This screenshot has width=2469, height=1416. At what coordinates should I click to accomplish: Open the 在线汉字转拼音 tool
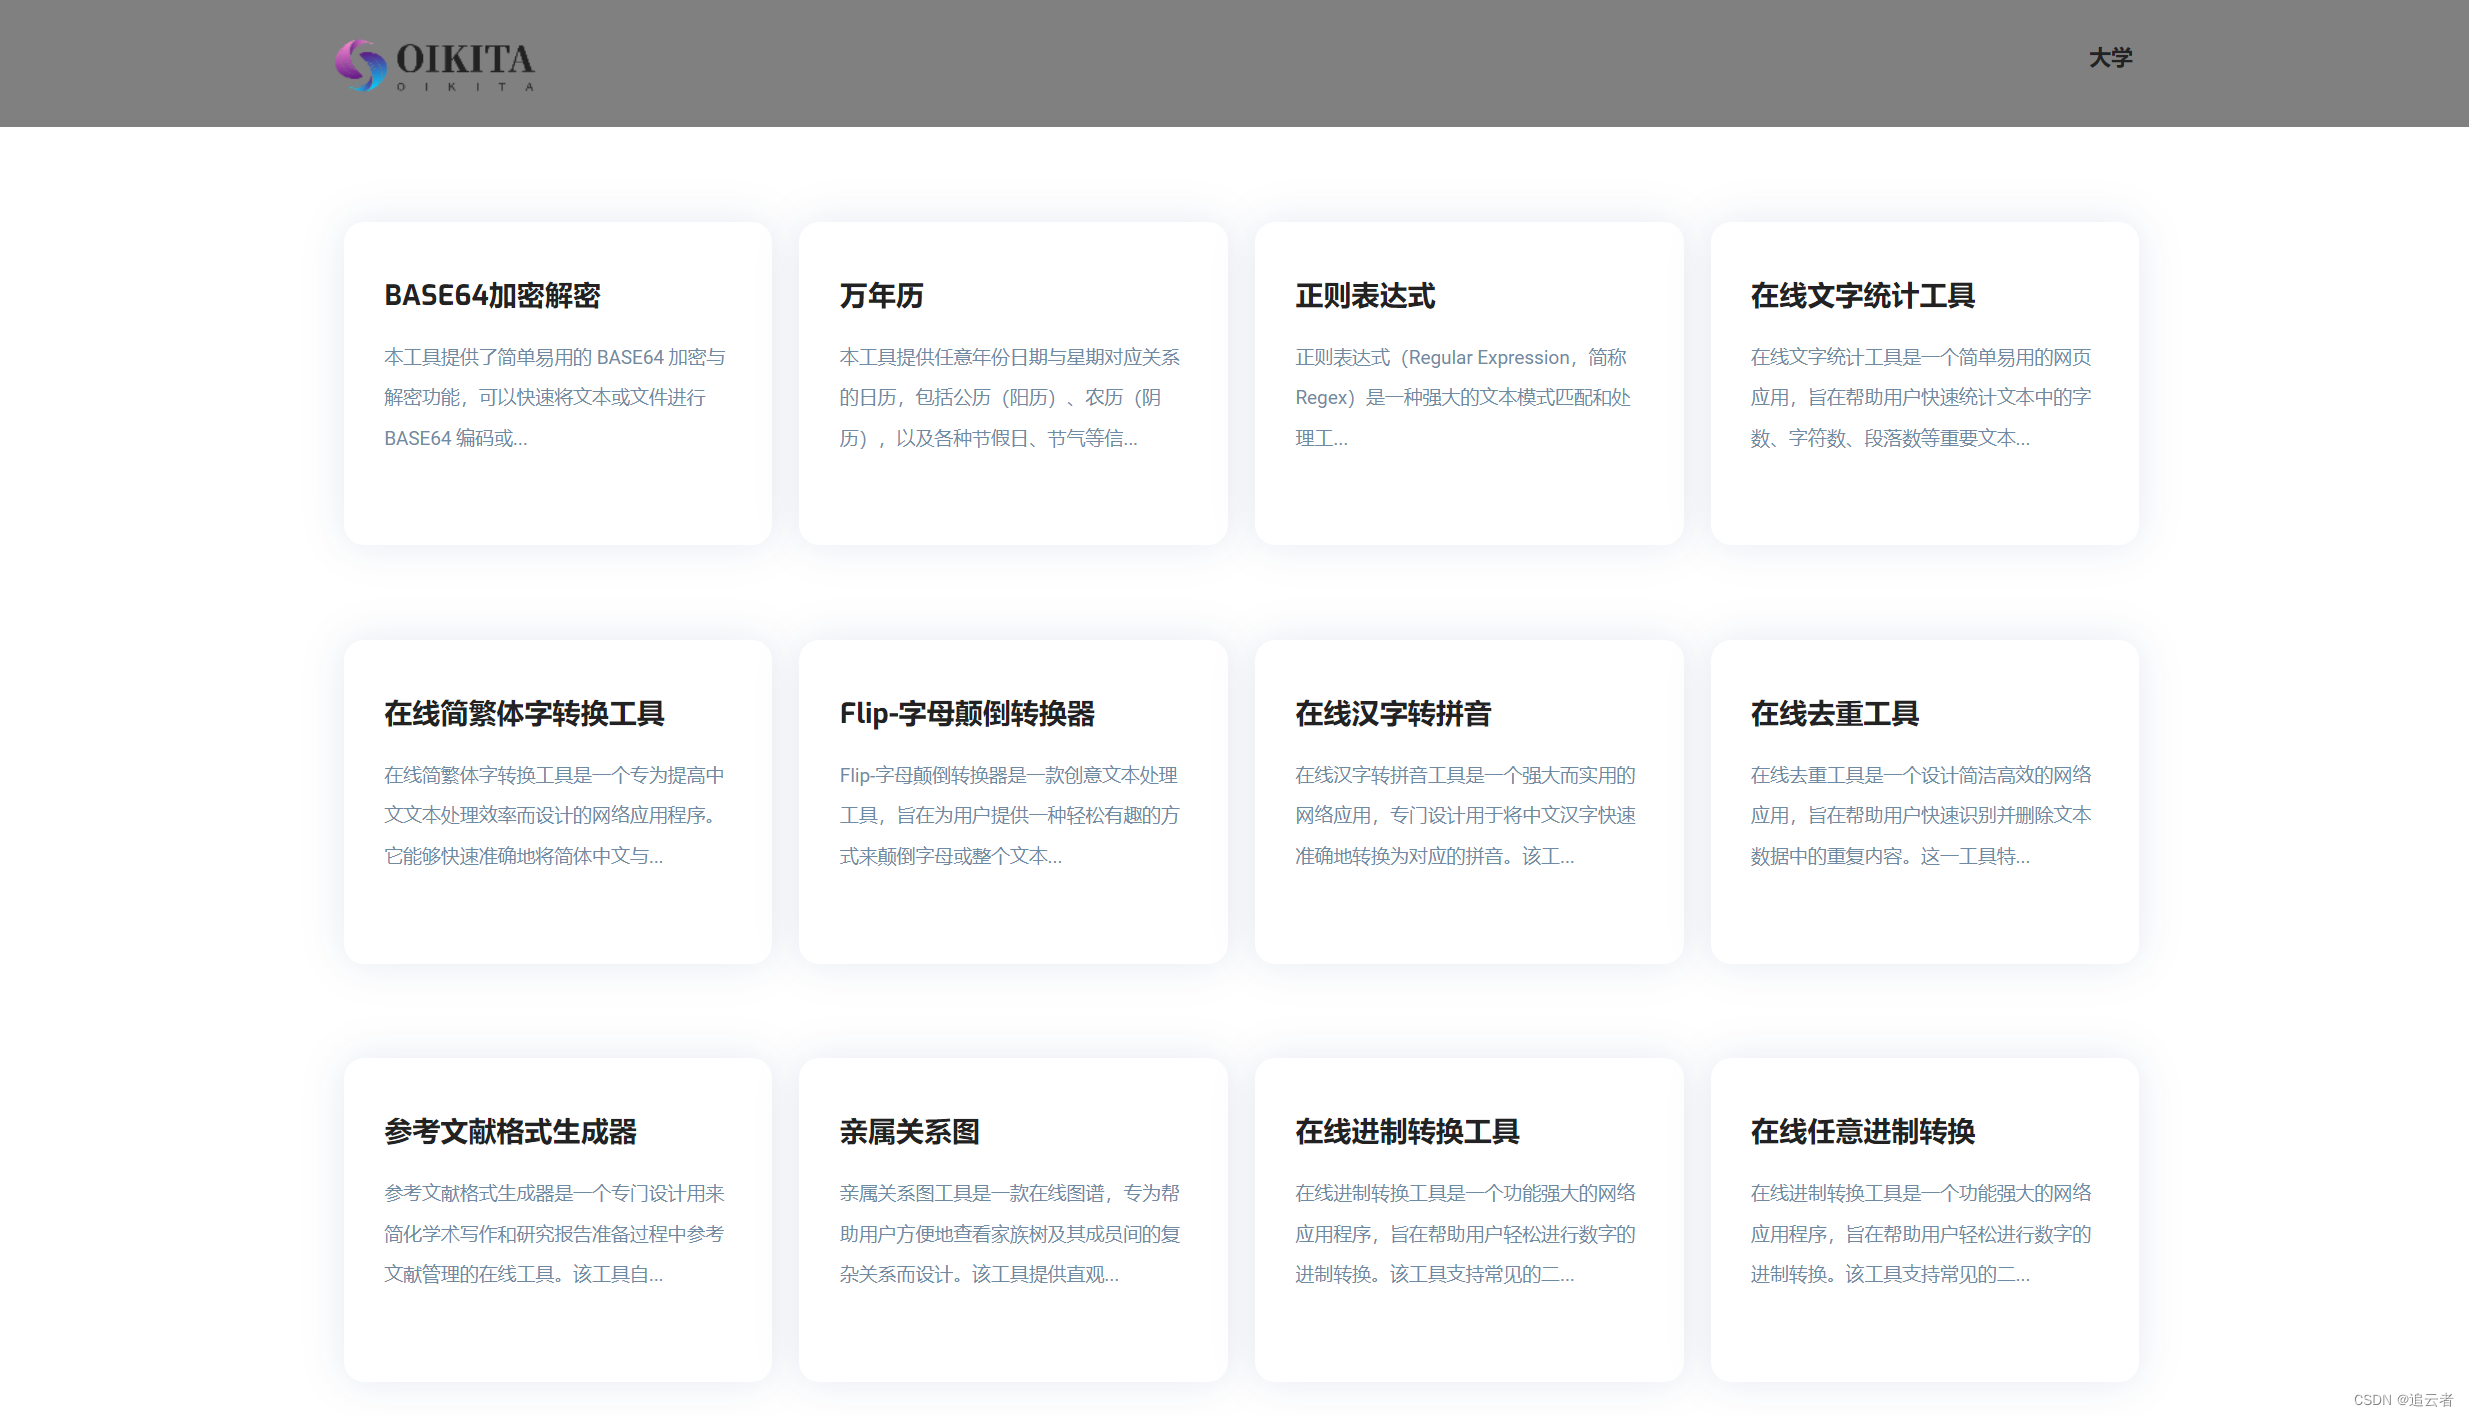[1393, 714]
